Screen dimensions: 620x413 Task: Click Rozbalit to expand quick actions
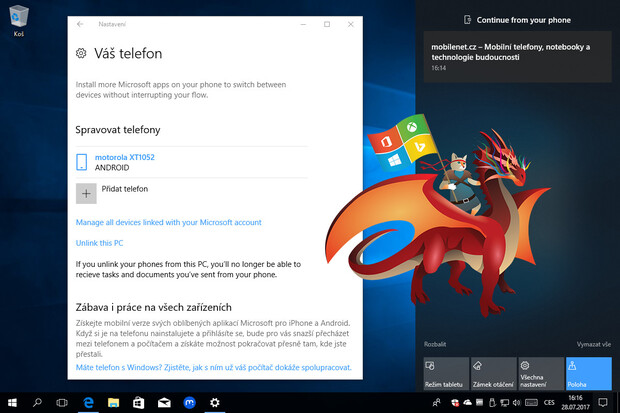(x=435, y=344)
